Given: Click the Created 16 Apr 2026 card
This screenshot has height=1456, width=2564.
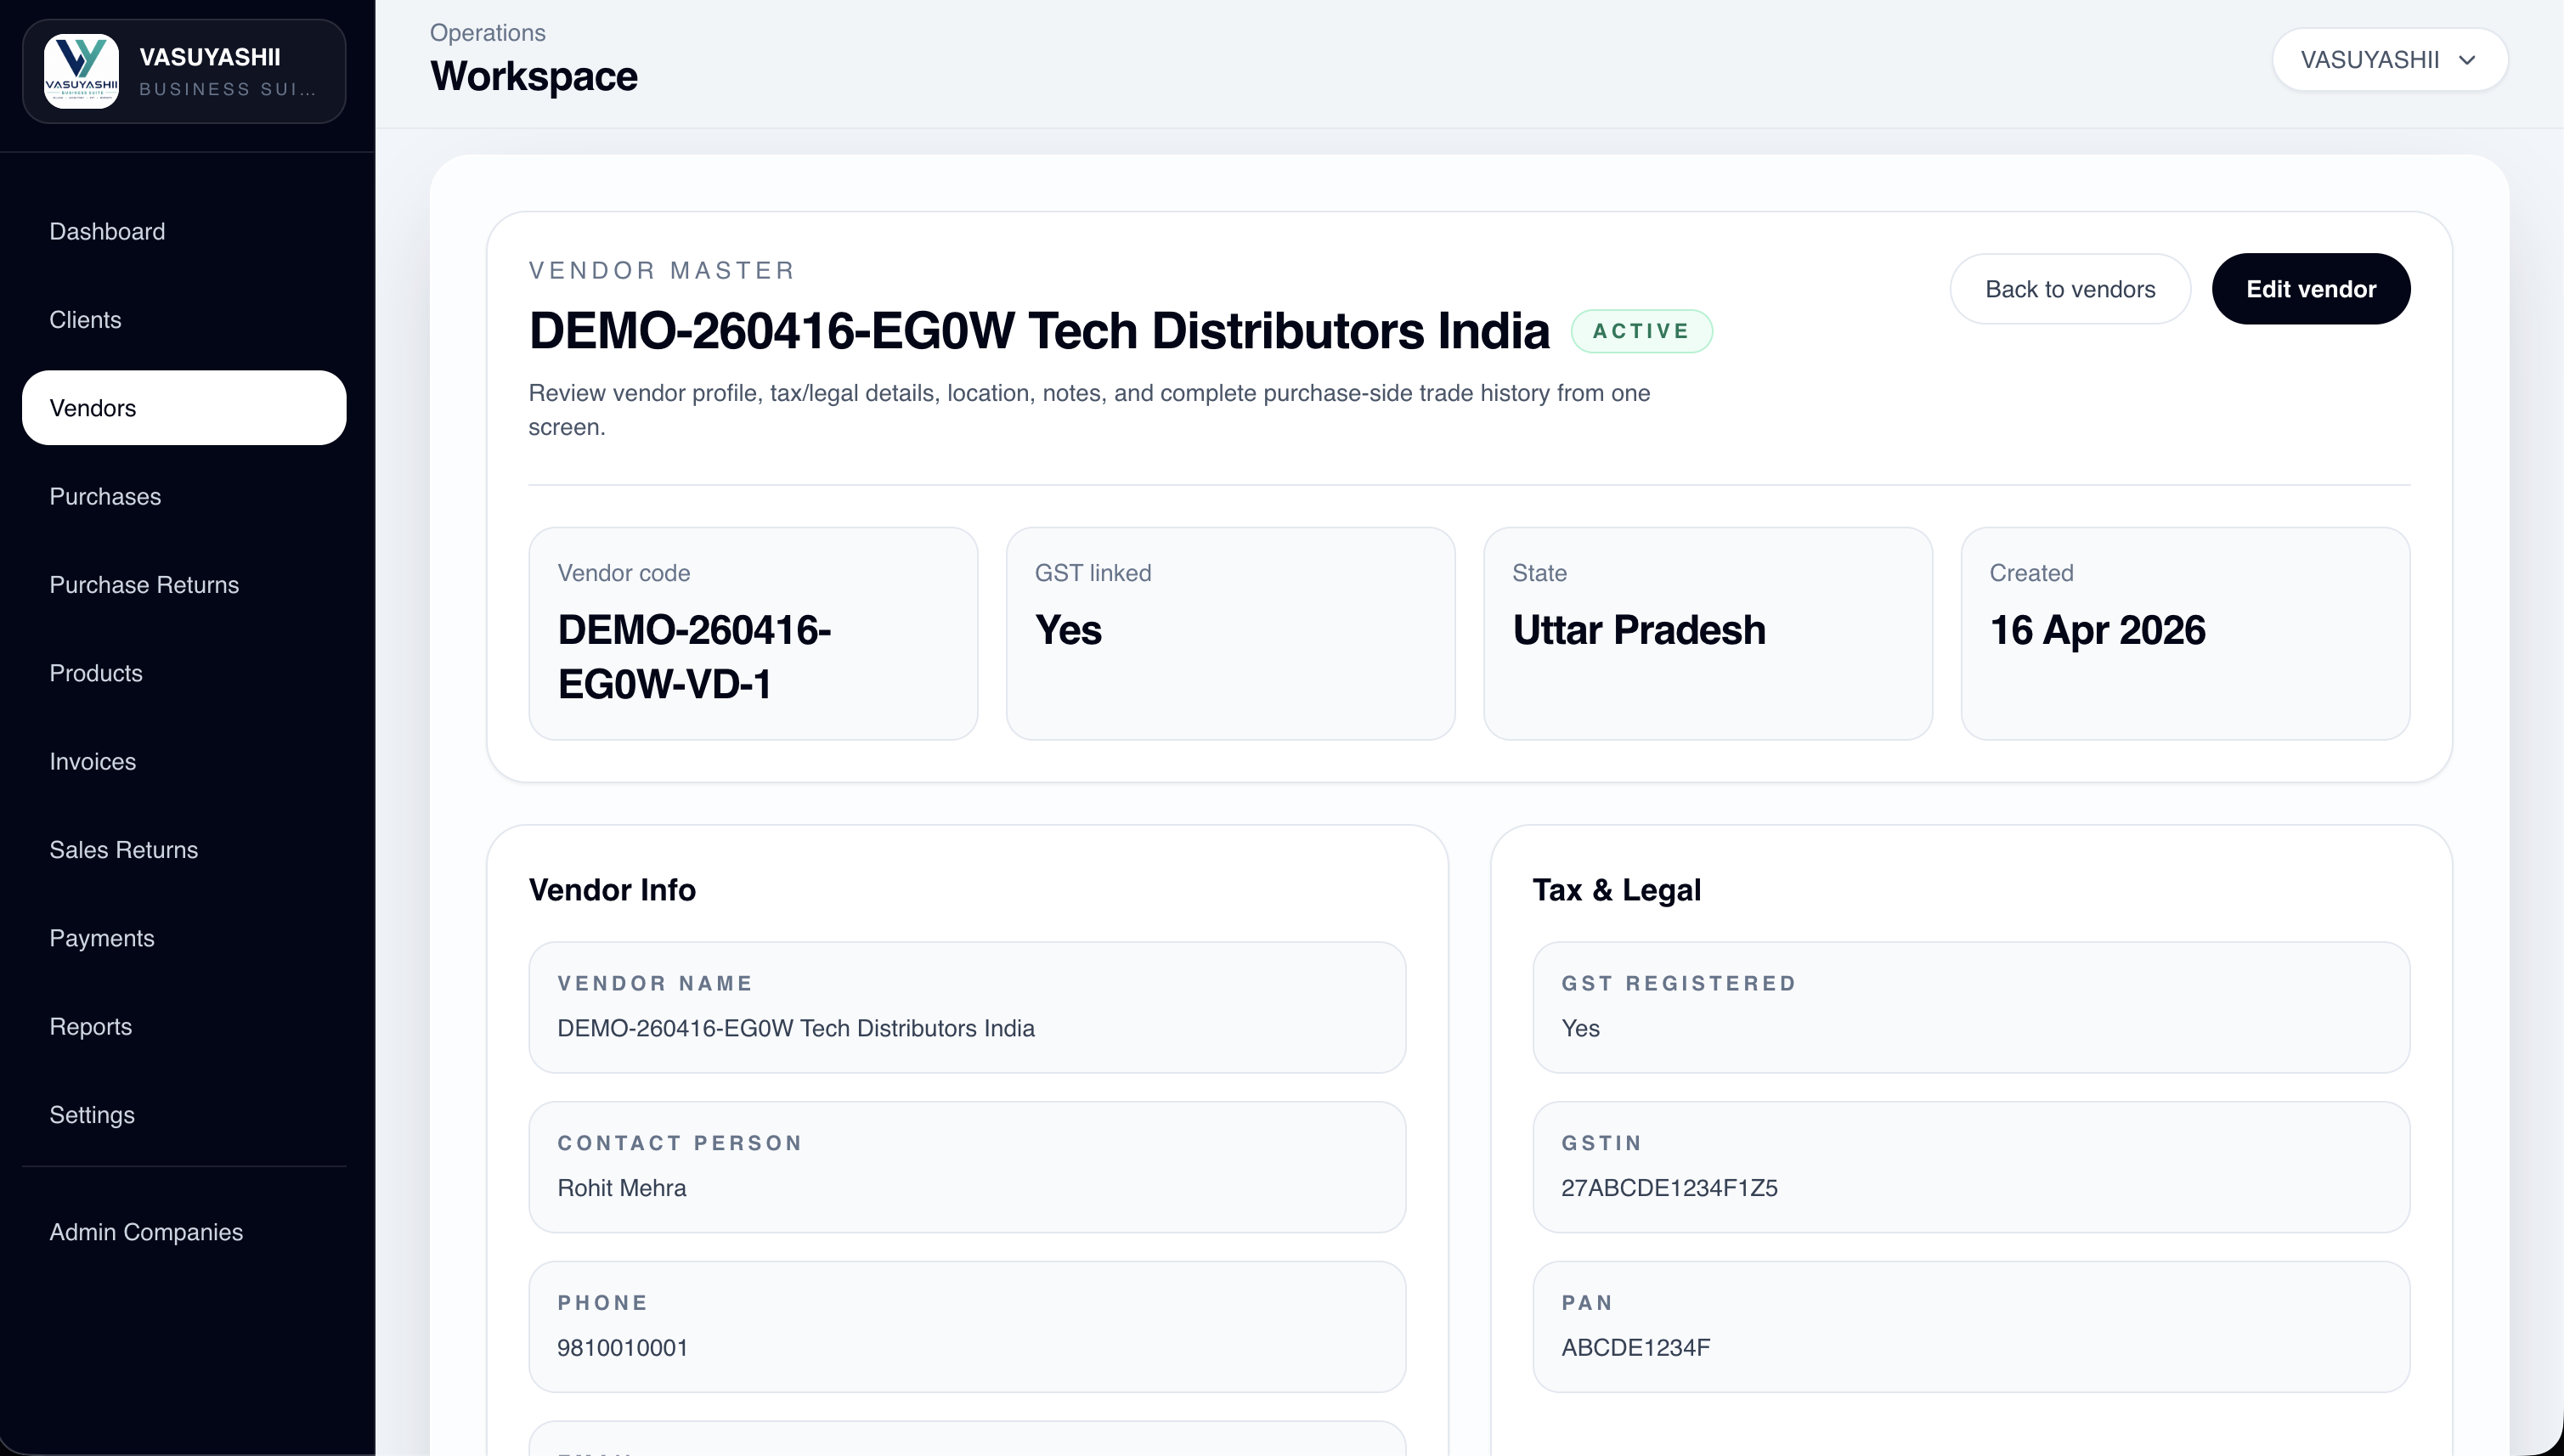Looking at the screenshot, I should [2185, 634].
